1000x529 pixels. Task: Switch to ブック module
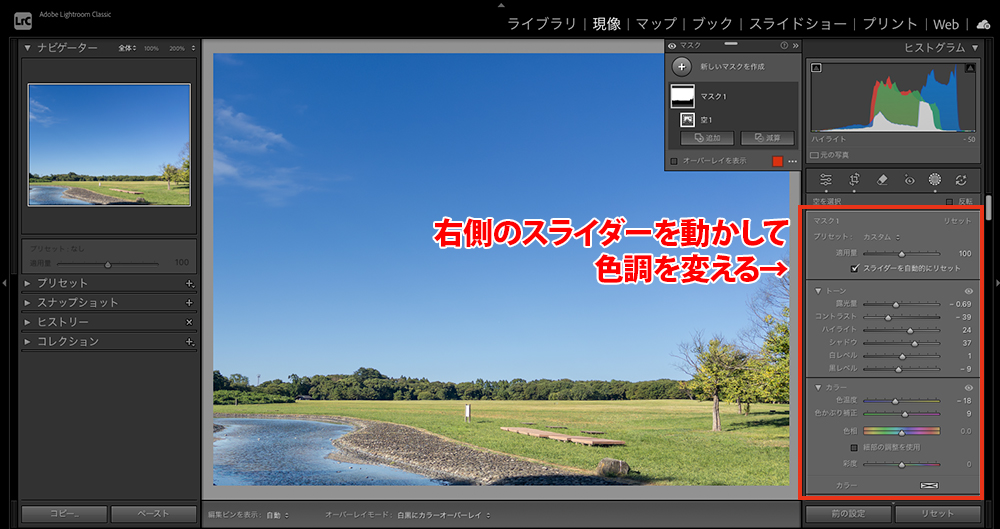[x=712, y=24]
